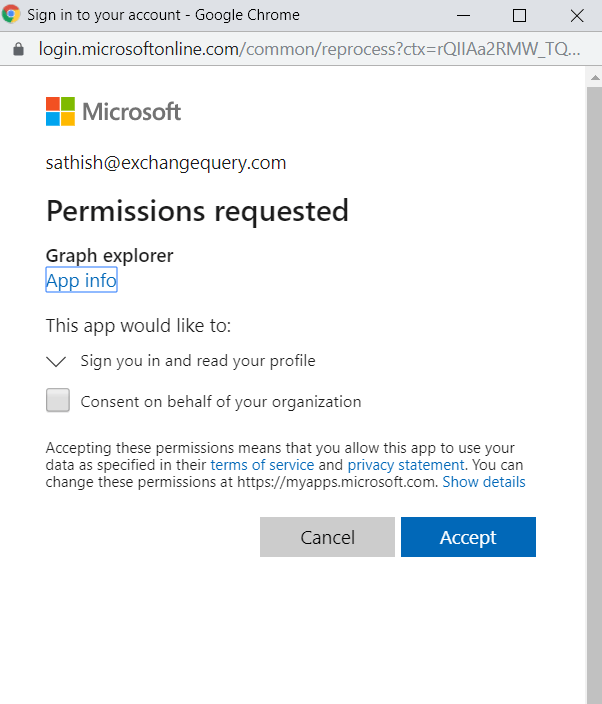The image size is (602, 704).
Task: Click the 'Consent on behalf of your organization' label
Action: (221, 402)
